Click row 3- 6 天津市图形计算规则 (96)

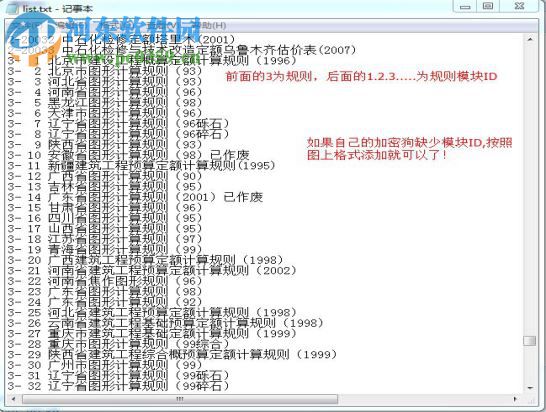pos(105,113)
